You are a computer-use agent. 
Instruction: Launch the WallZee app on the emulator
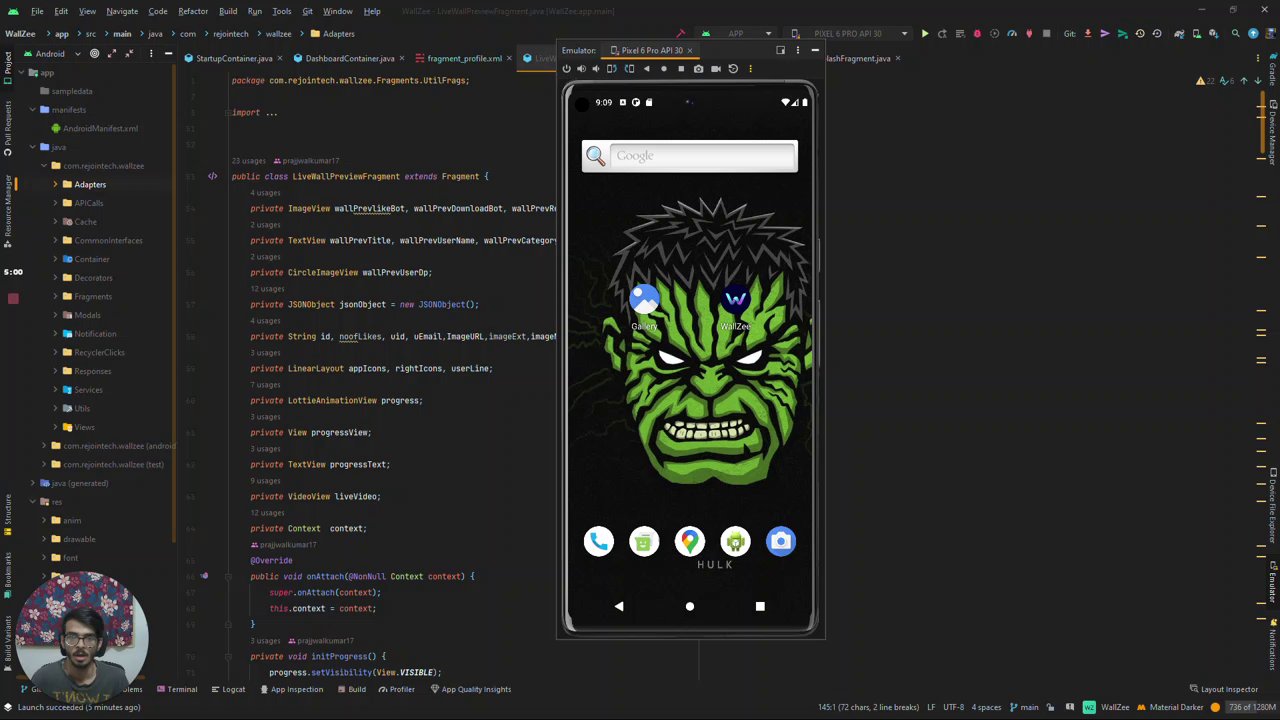point(735,306)
